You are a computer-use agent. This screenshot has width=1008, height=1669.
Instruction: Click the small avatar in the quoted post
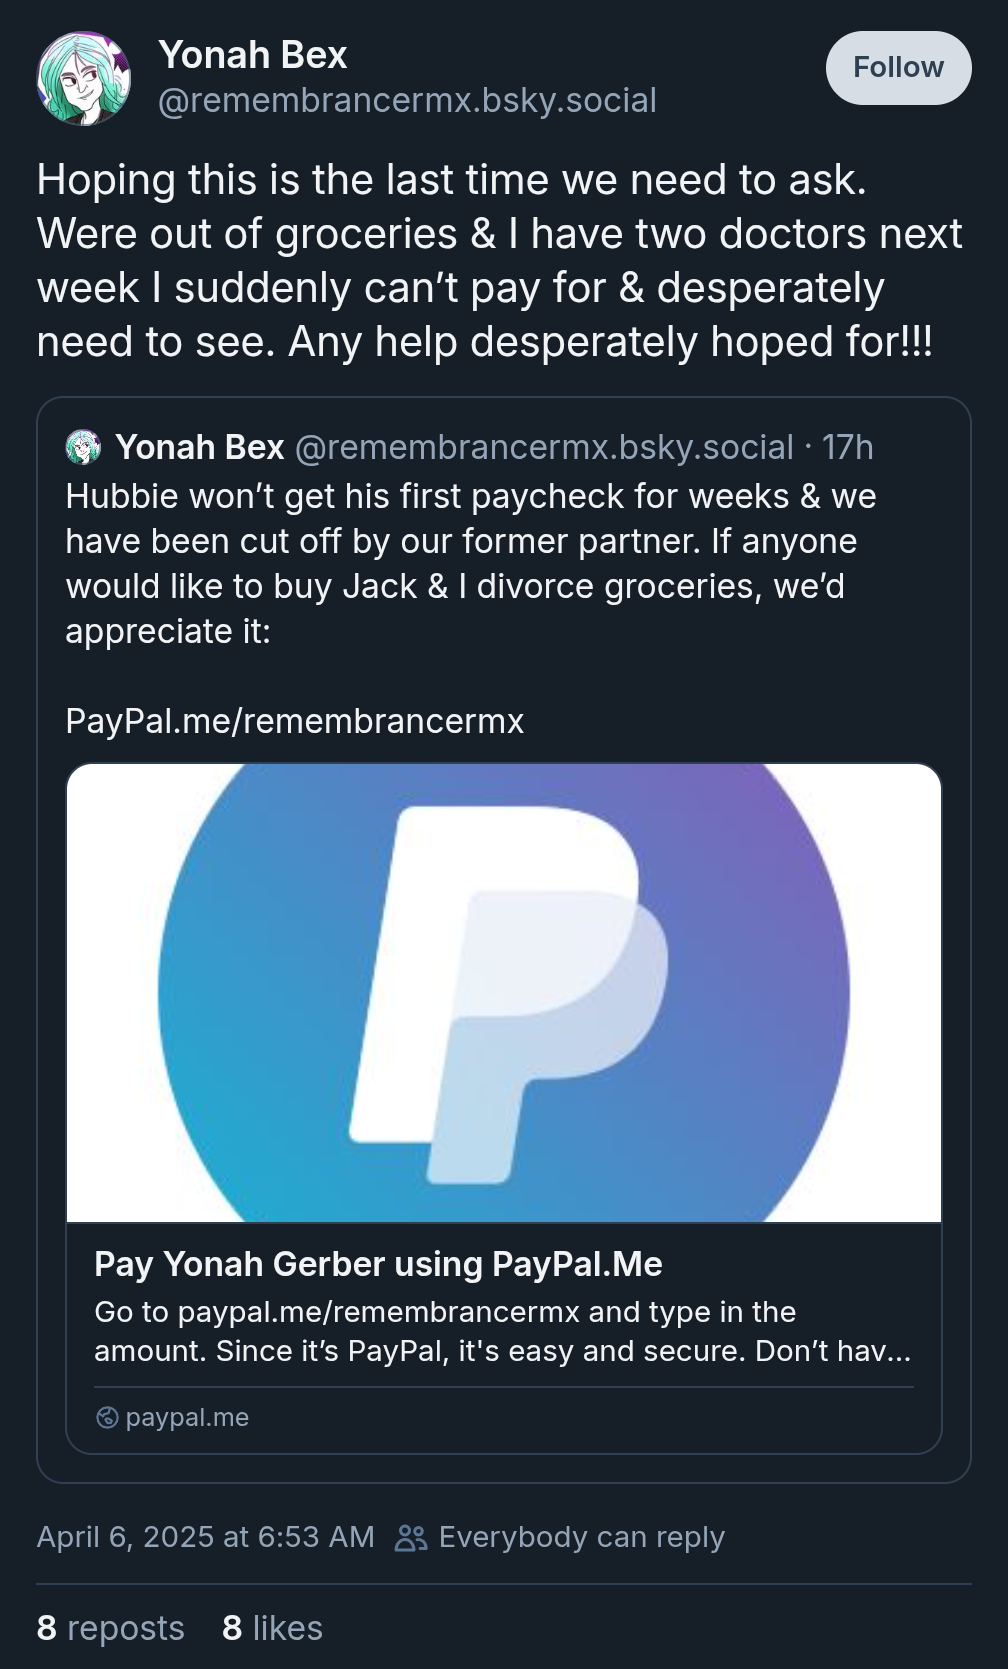coord(83,447)
